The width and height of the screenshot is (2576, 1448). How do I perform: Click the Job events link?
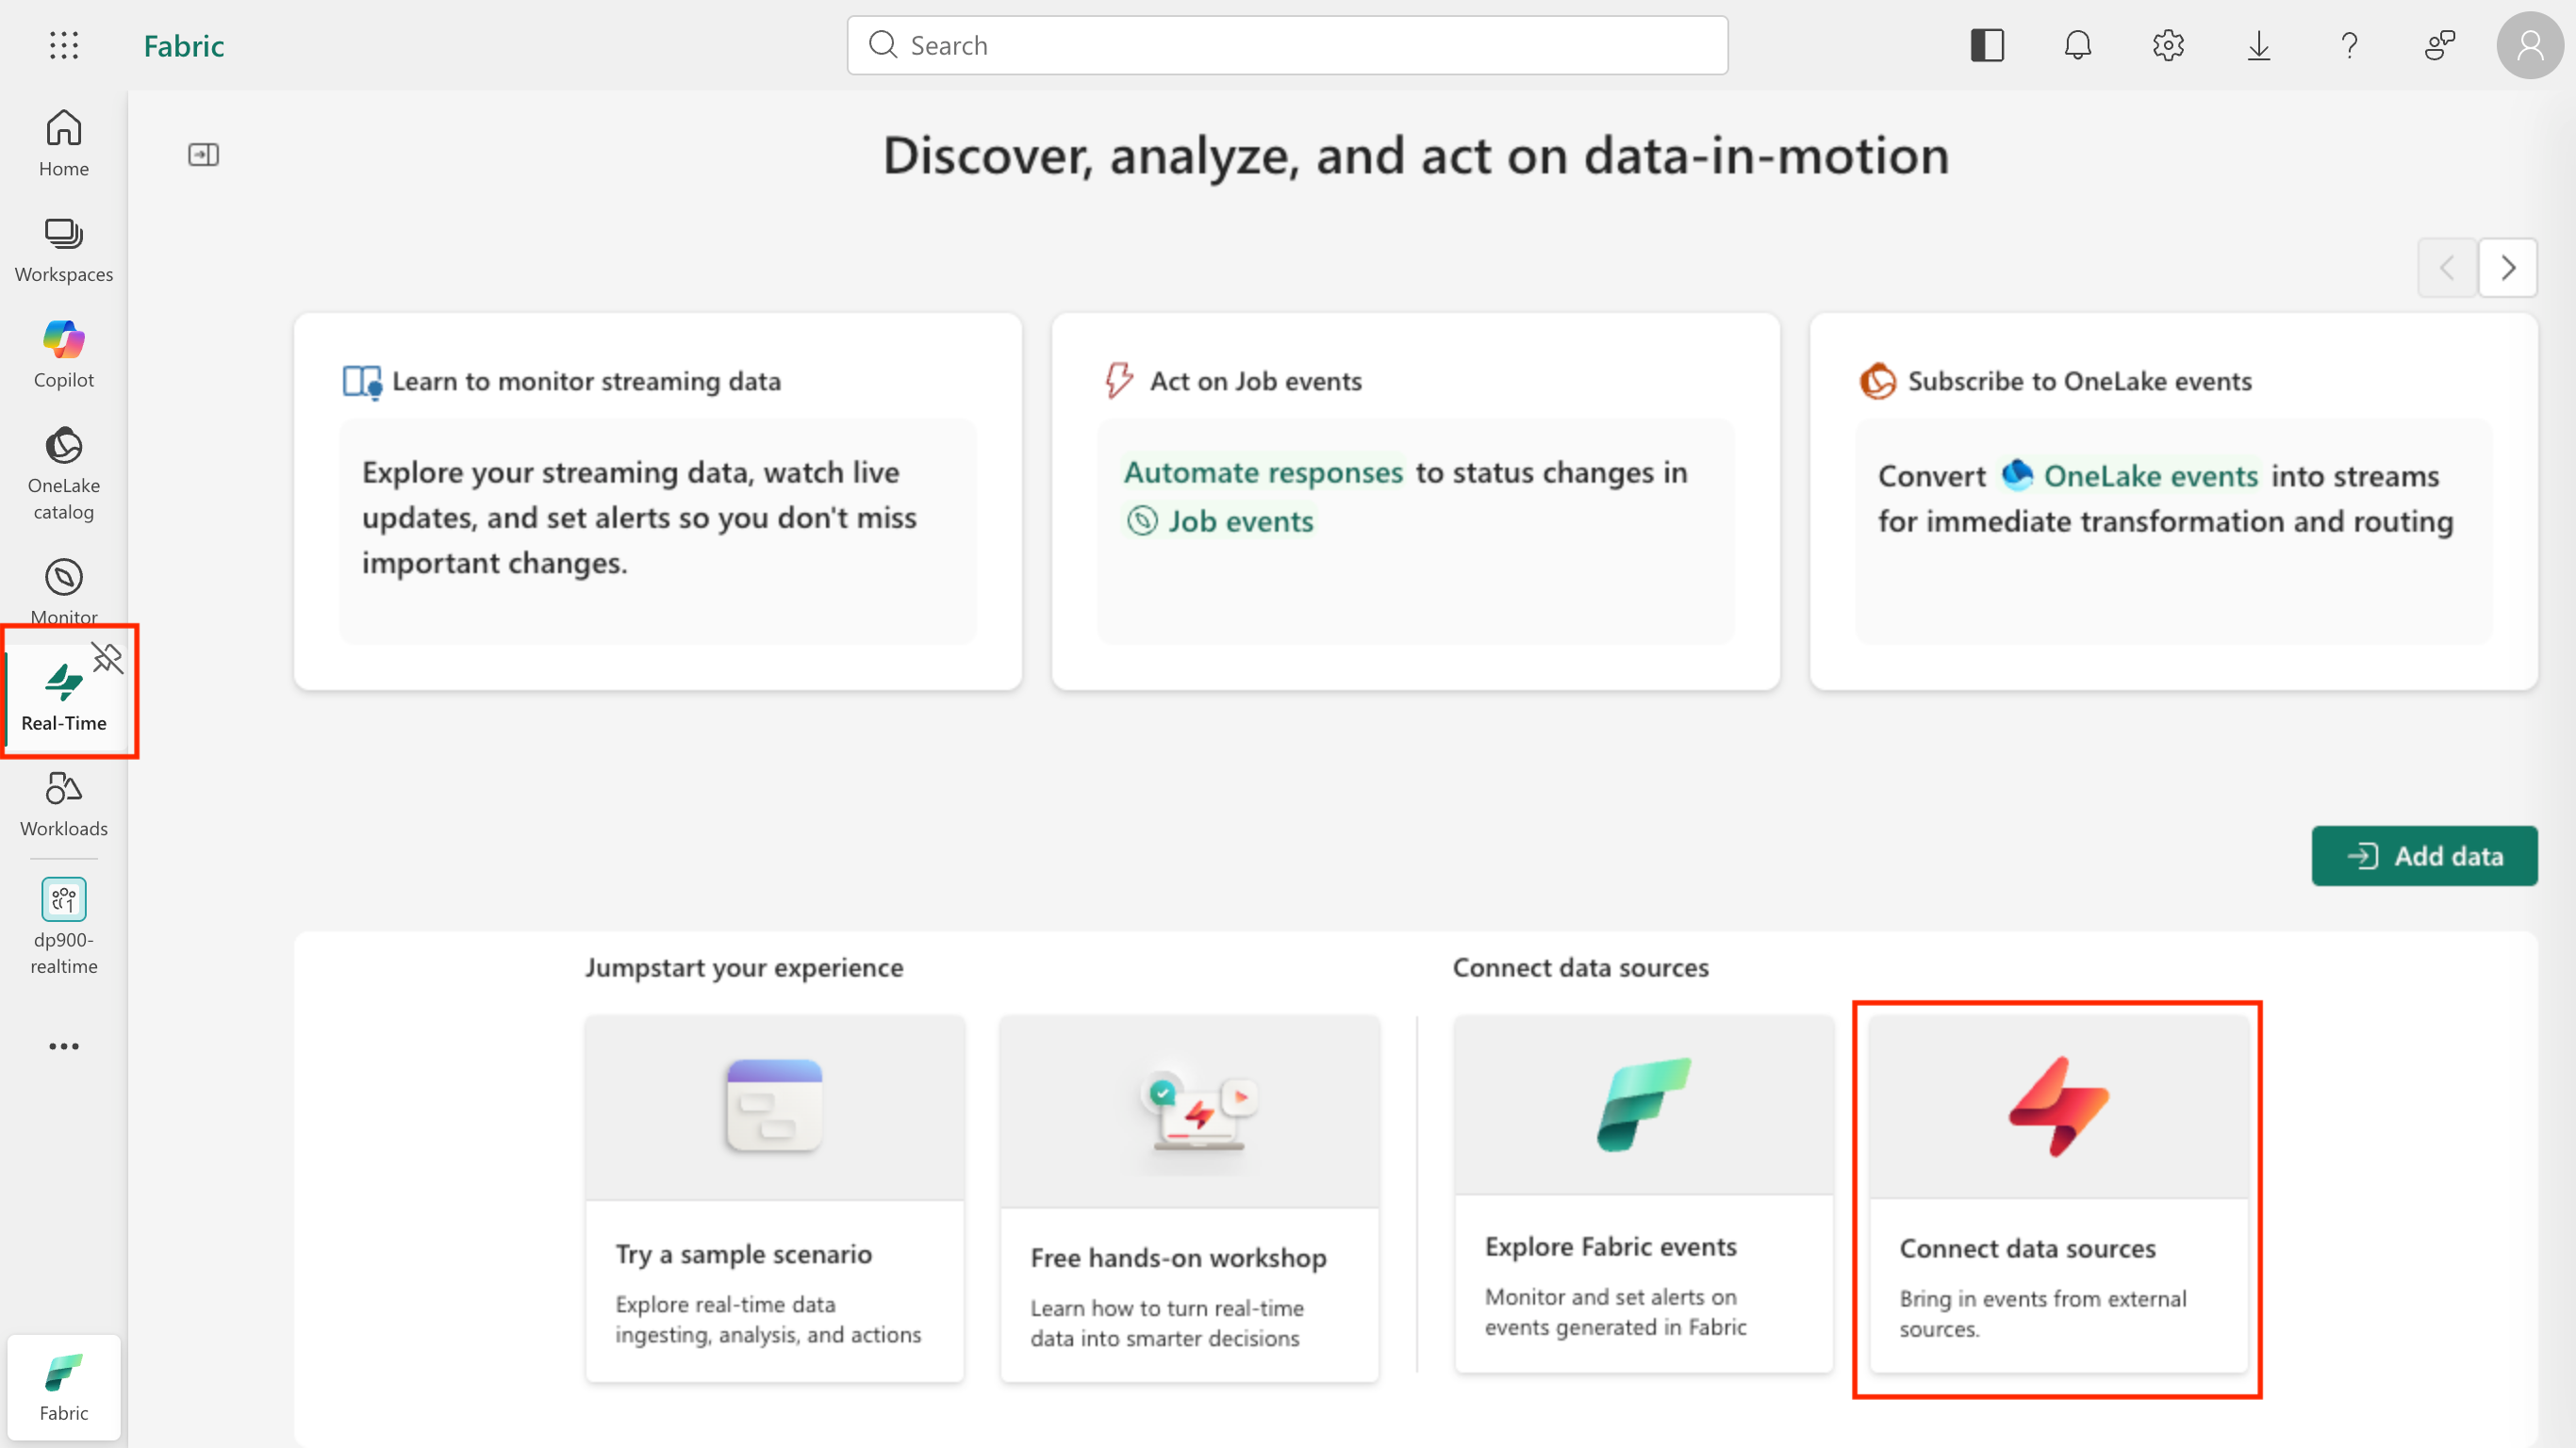coord(1220,521)
